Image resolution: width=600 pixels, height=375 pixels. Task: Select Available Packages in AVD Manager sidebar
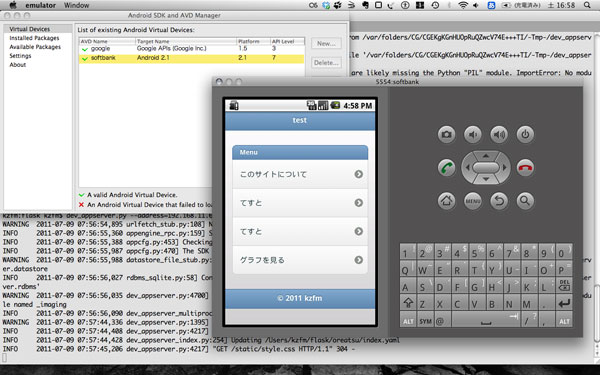pos(35,47)
